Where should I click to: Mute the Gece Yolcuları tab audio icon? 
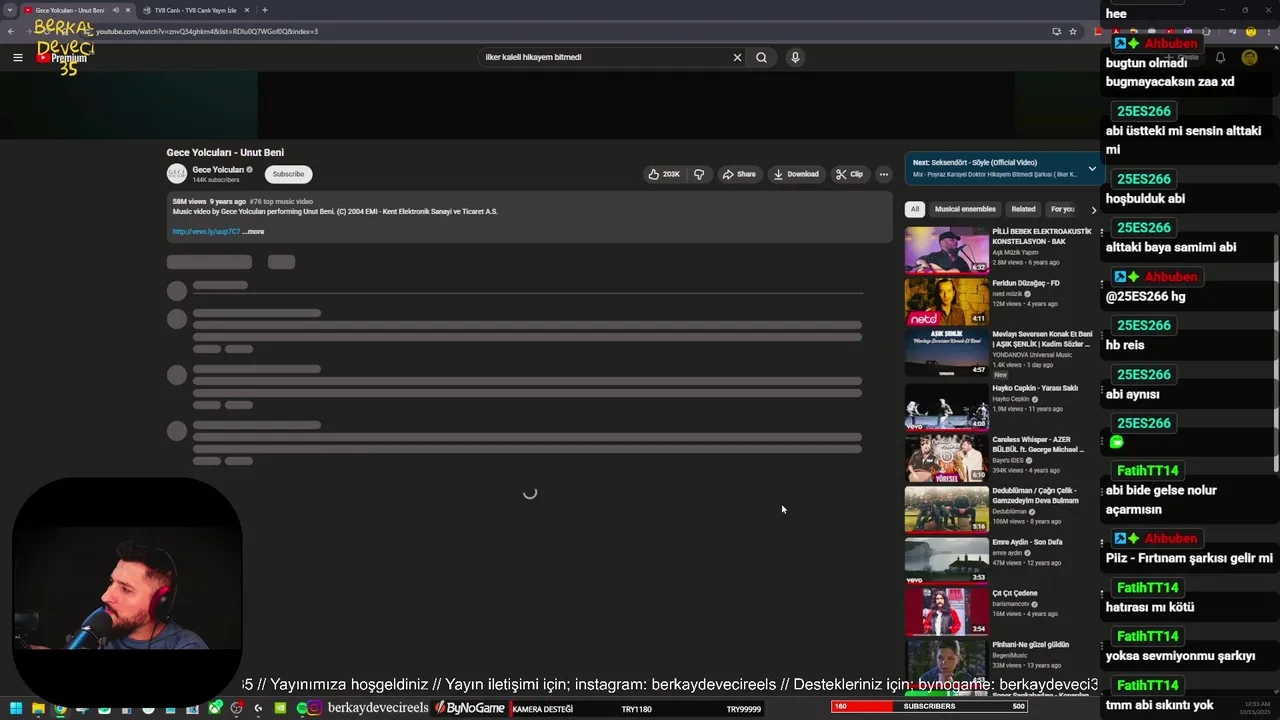tap(116, 10)
